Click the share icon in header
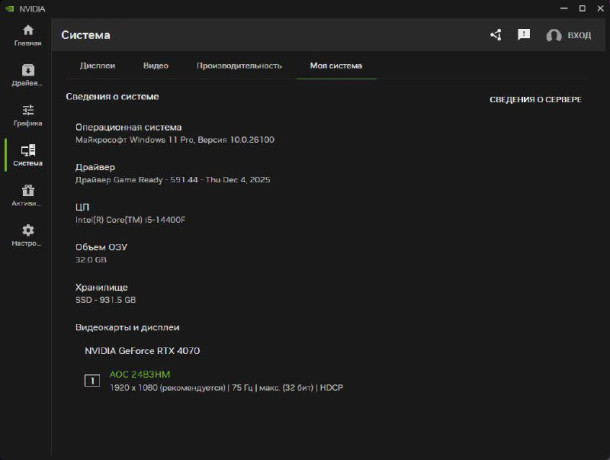The height and width of the screenshot is (460, 610). [496, 35]
